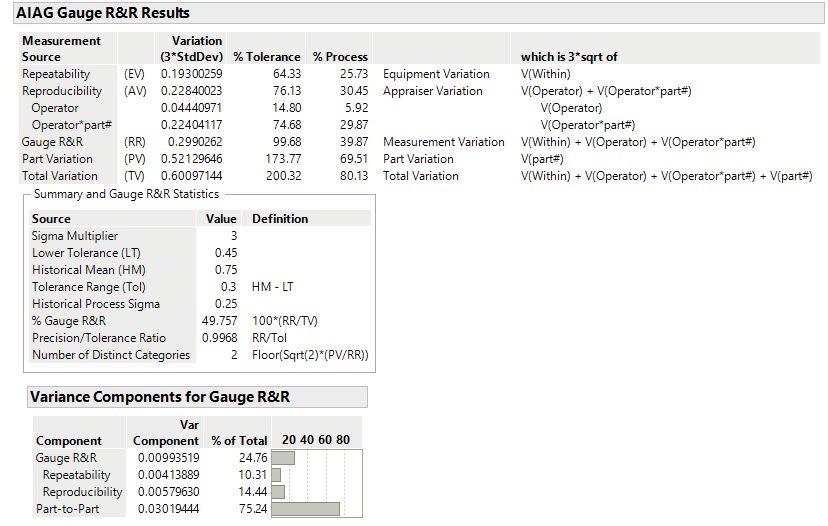Click variation value 0.19300259
Screen dimensions: 828x526
(191, 74)
